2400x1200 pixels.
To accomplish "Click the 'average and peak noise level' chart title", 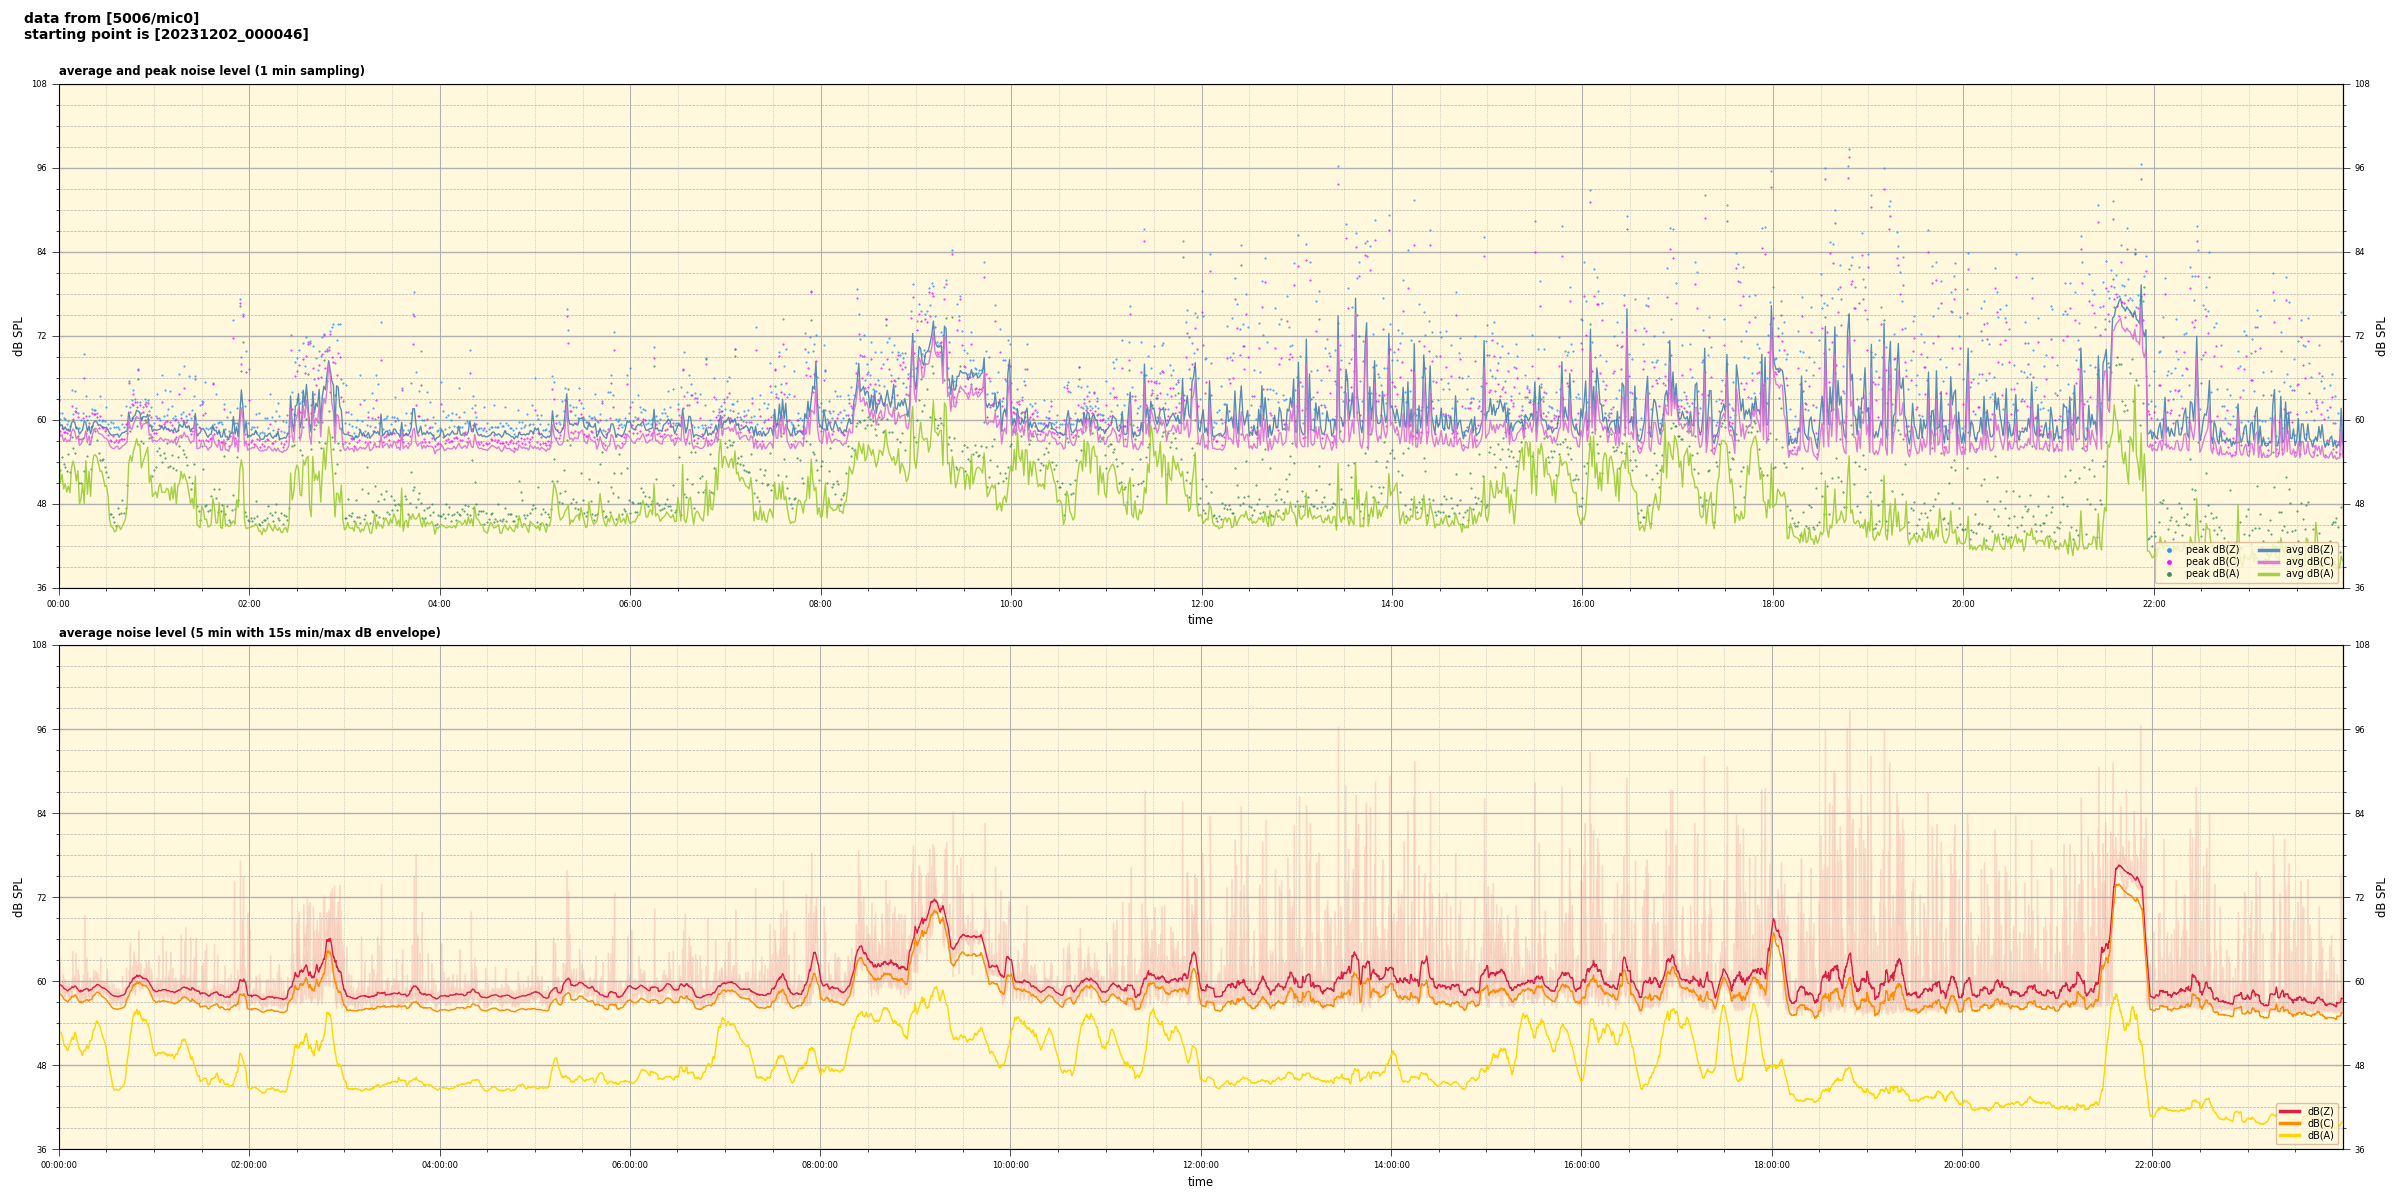I will pyautogui.click(x=211, y=71).
